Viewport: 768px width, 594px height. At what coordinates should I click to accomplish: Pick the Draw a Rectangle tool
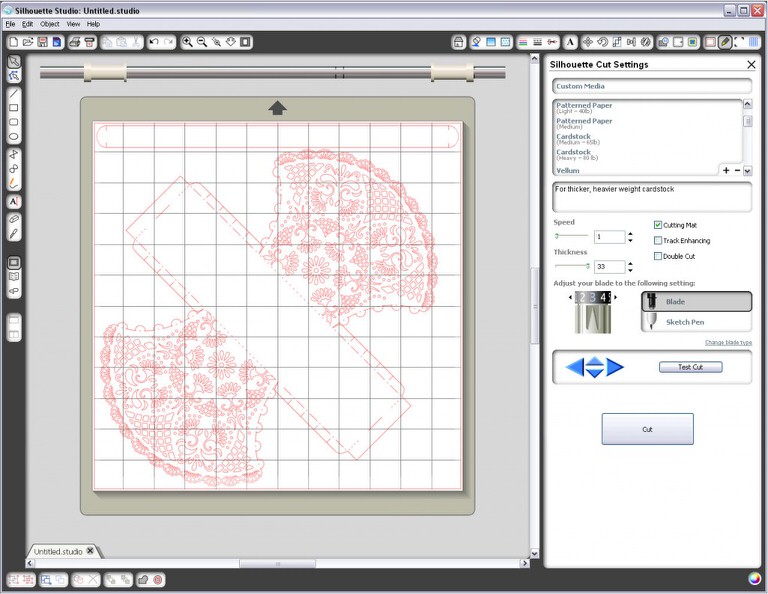[14, 108]
